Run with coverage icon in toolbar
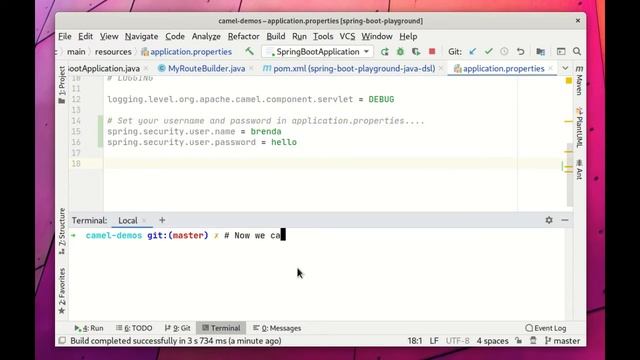The height and width of the screenshot is (360, 640). click(x=416, y=52)
